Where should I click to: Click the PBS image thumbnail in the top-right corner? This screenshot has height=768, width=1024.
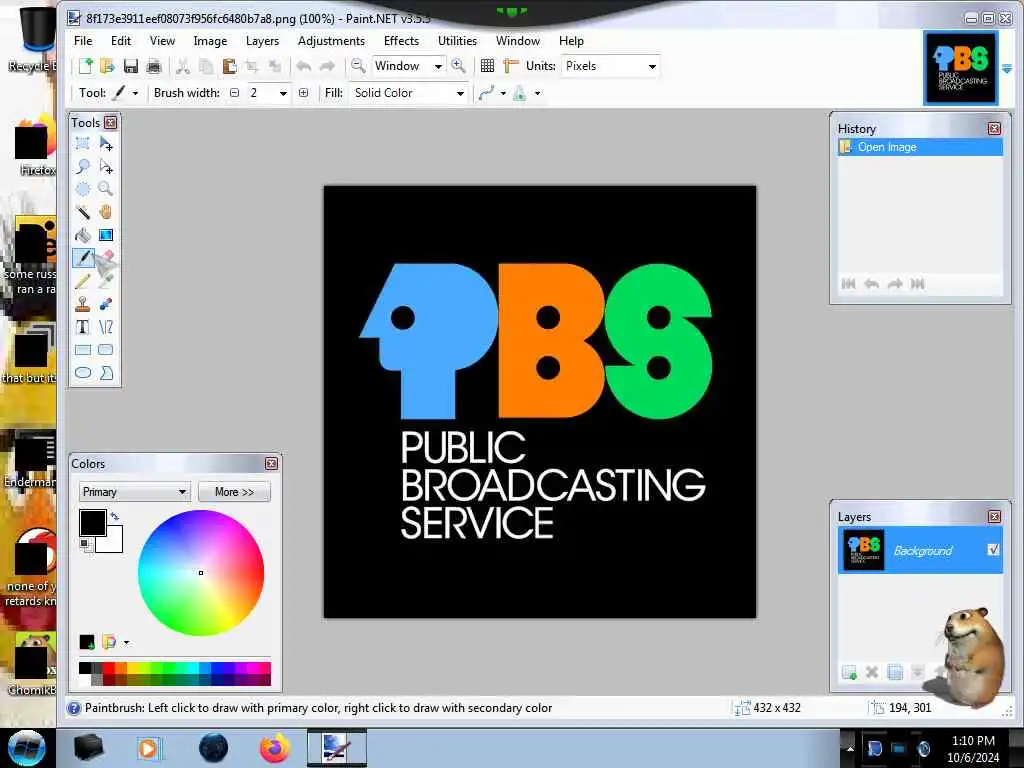pyautogui.click(x=961, y=68)
